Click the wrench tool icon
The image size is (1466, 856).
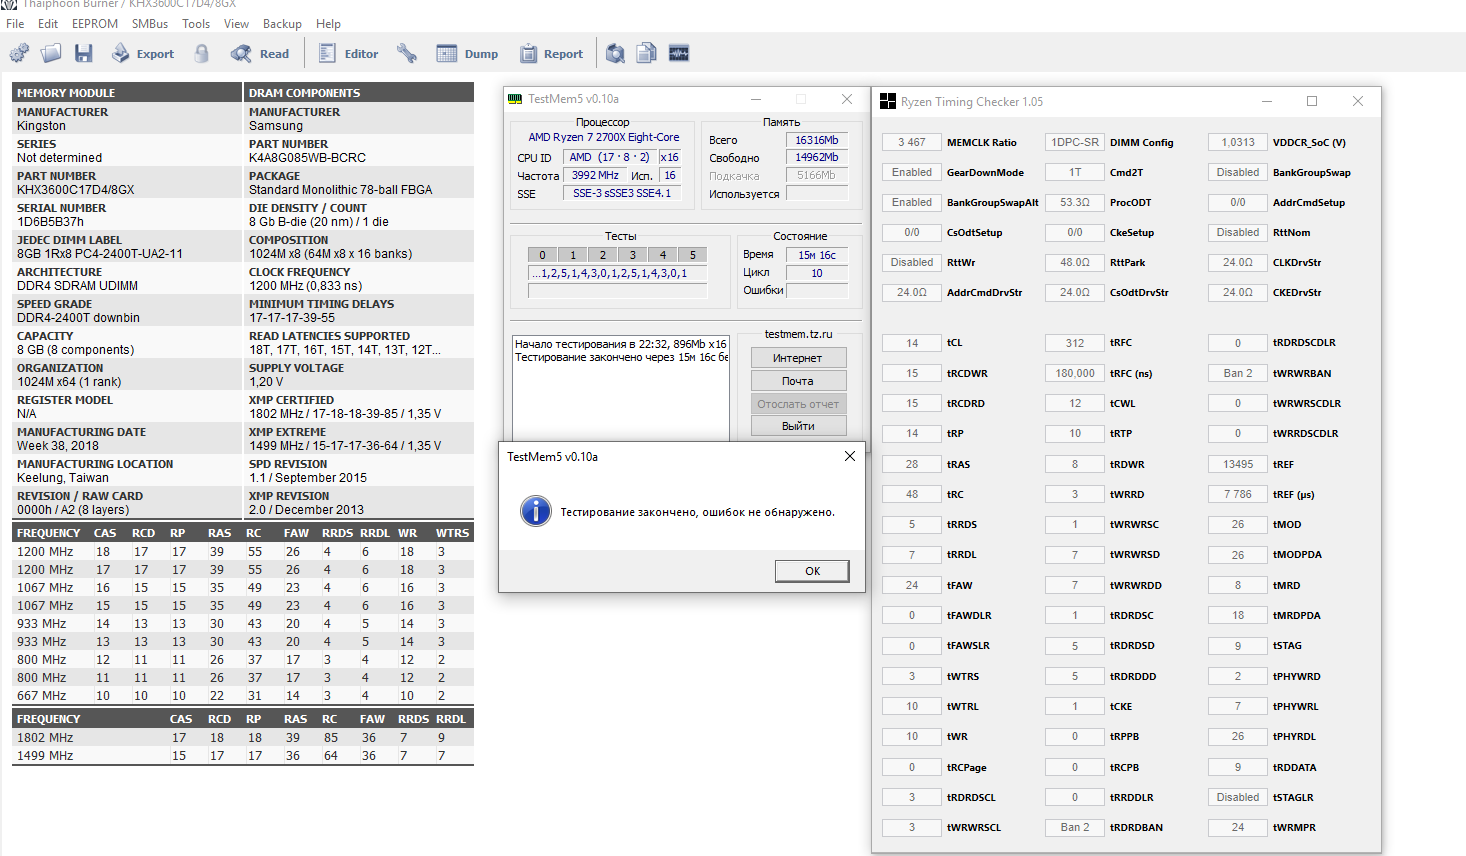[x=406, y=53]
